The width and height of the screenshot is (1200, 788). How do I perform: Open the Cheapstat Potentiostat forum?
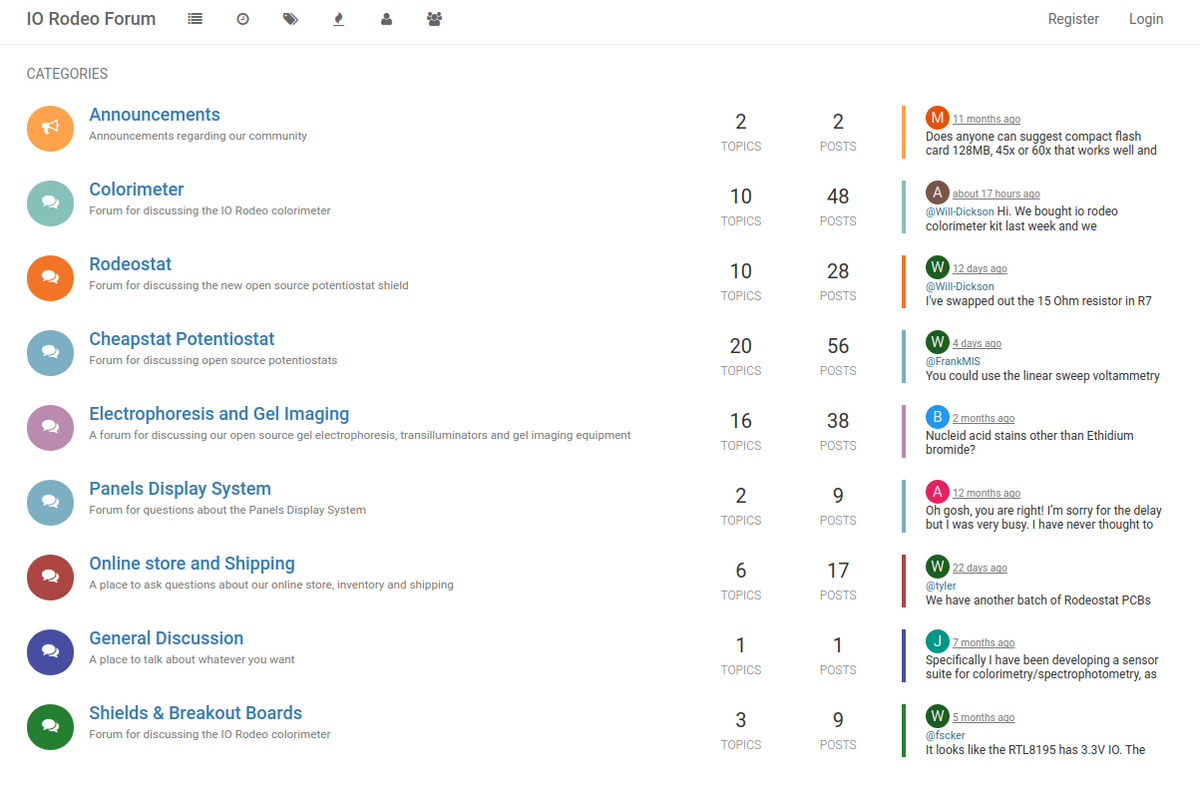181,339
